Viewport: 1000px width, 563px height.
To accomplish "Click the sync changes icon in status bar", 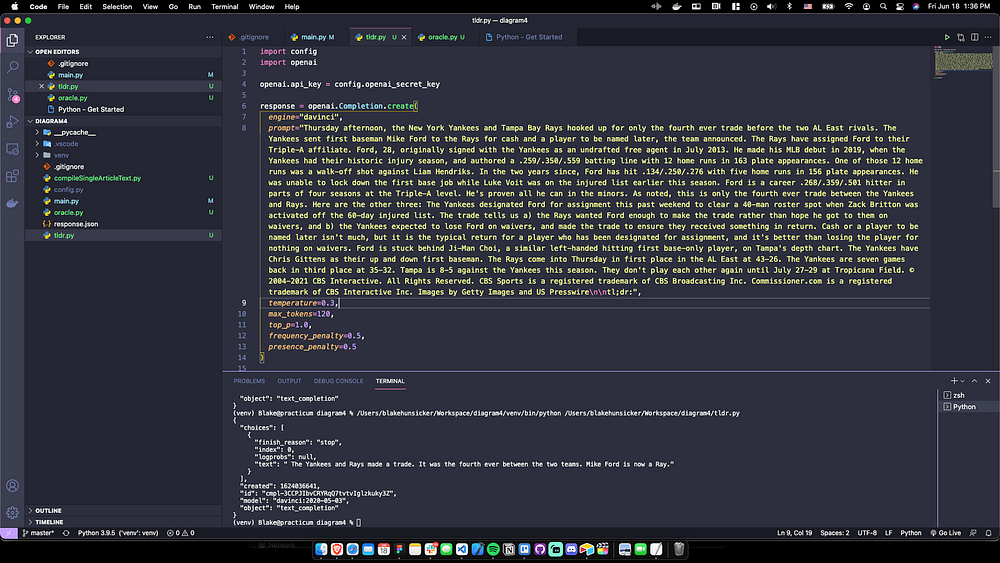I will pyautogui.click(x=66, y=533).
